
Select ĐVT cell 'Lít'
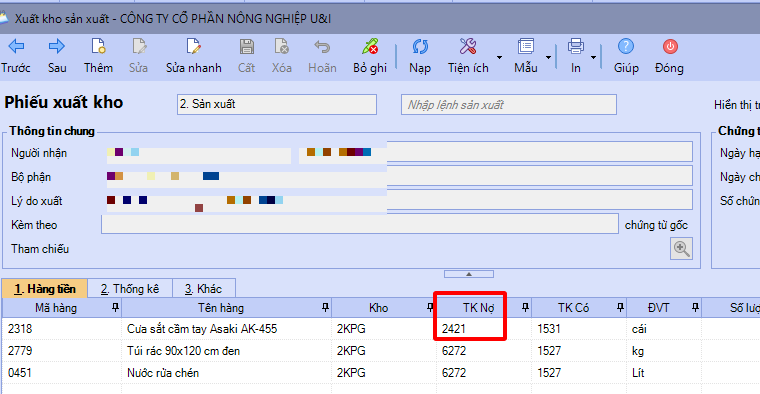(664, 373)
